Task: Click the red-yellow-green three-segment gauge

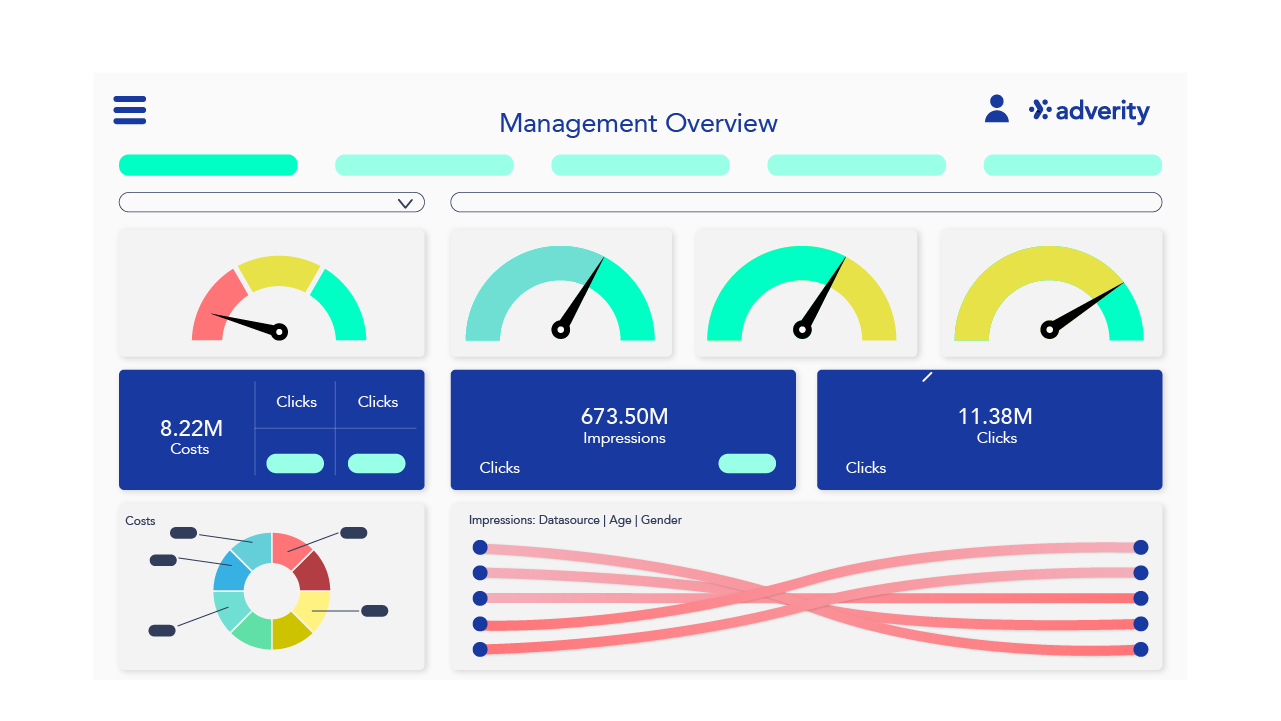Action: pyautogui.click(x=279, y=297)
